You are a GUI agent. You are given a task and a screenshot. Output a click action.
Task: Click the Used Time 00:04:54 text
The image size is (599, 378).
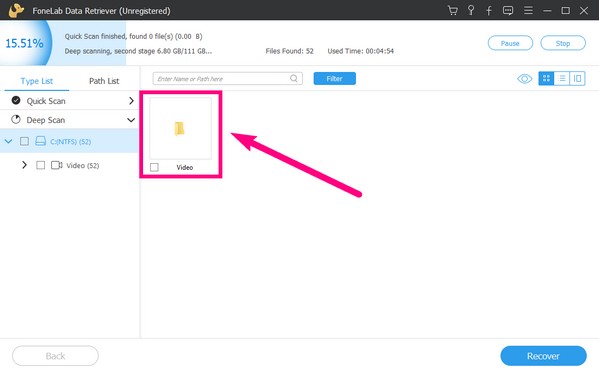pyautogui.click(x=360, y=51)
